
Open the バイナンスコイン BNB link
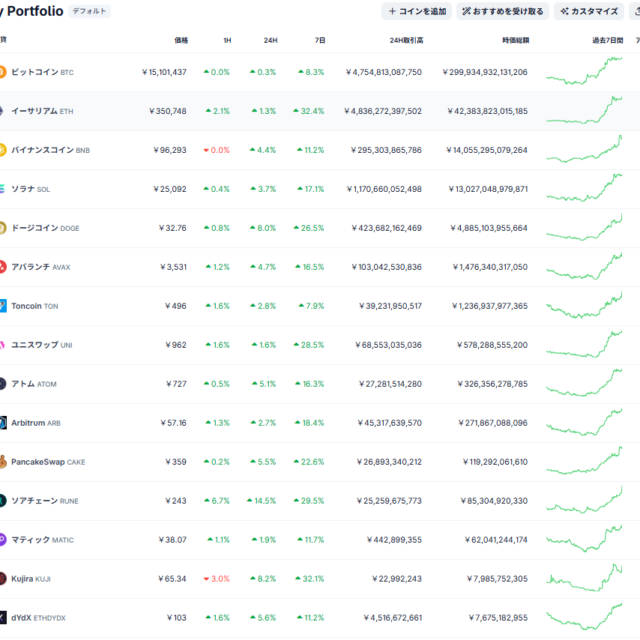(50, 150)
